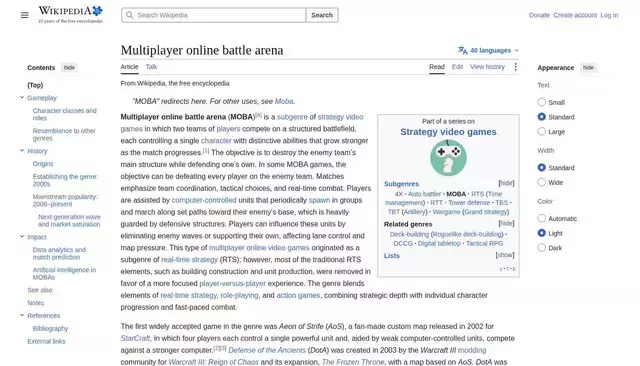640x366 pixels.
Task: Select Standard text size
Action: [541, 117]
